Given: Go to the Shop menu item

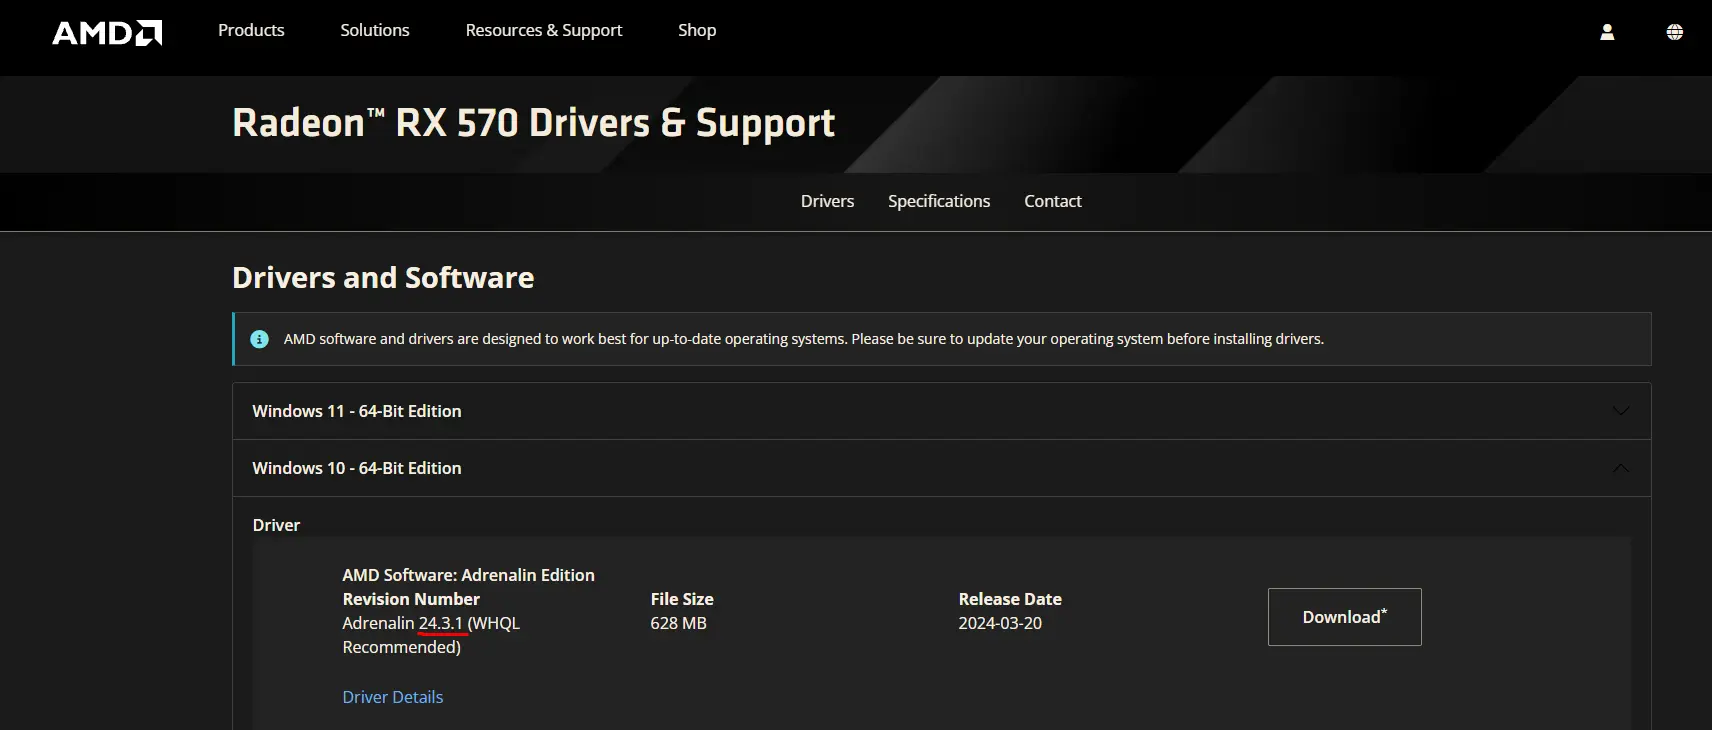Looking at the screenshot, I should pyautogui.click(x=697, y=30).
